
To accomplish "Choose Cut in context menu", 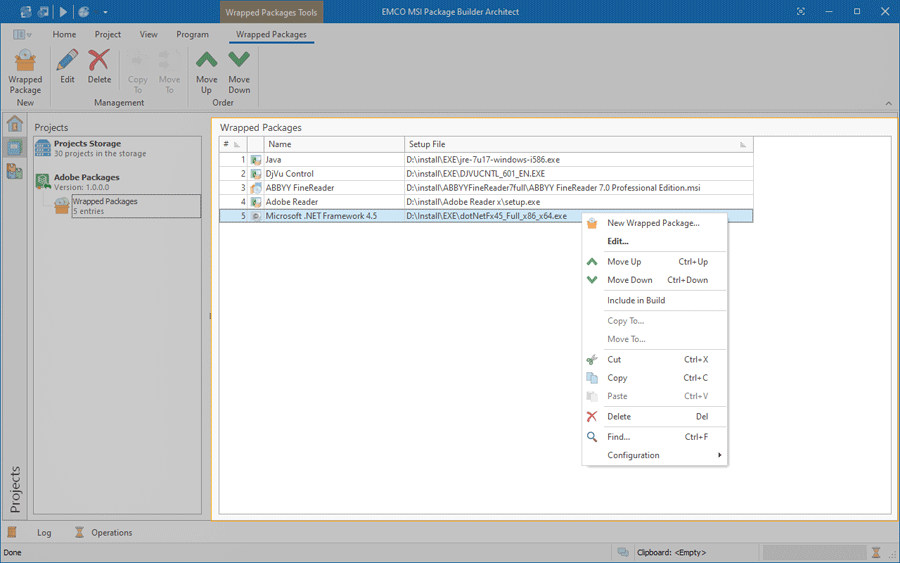I will (654, 360).
